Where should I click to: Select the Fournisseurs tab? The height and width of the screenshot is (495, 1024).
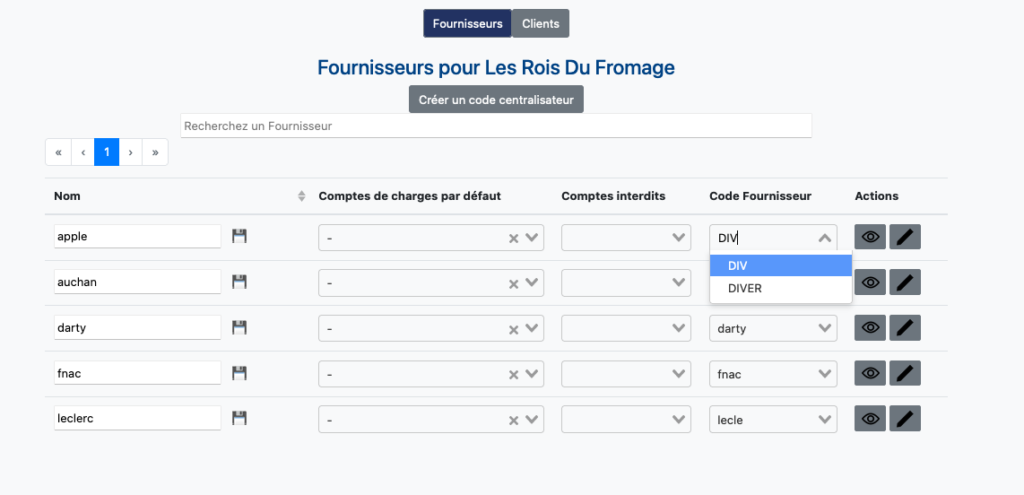click(468, 24)
